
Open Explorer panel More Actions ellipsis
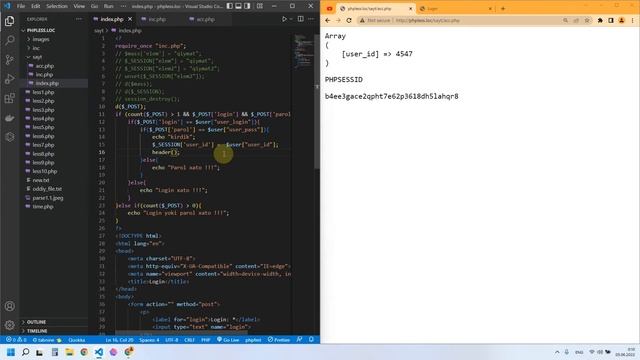click(79, 19)
